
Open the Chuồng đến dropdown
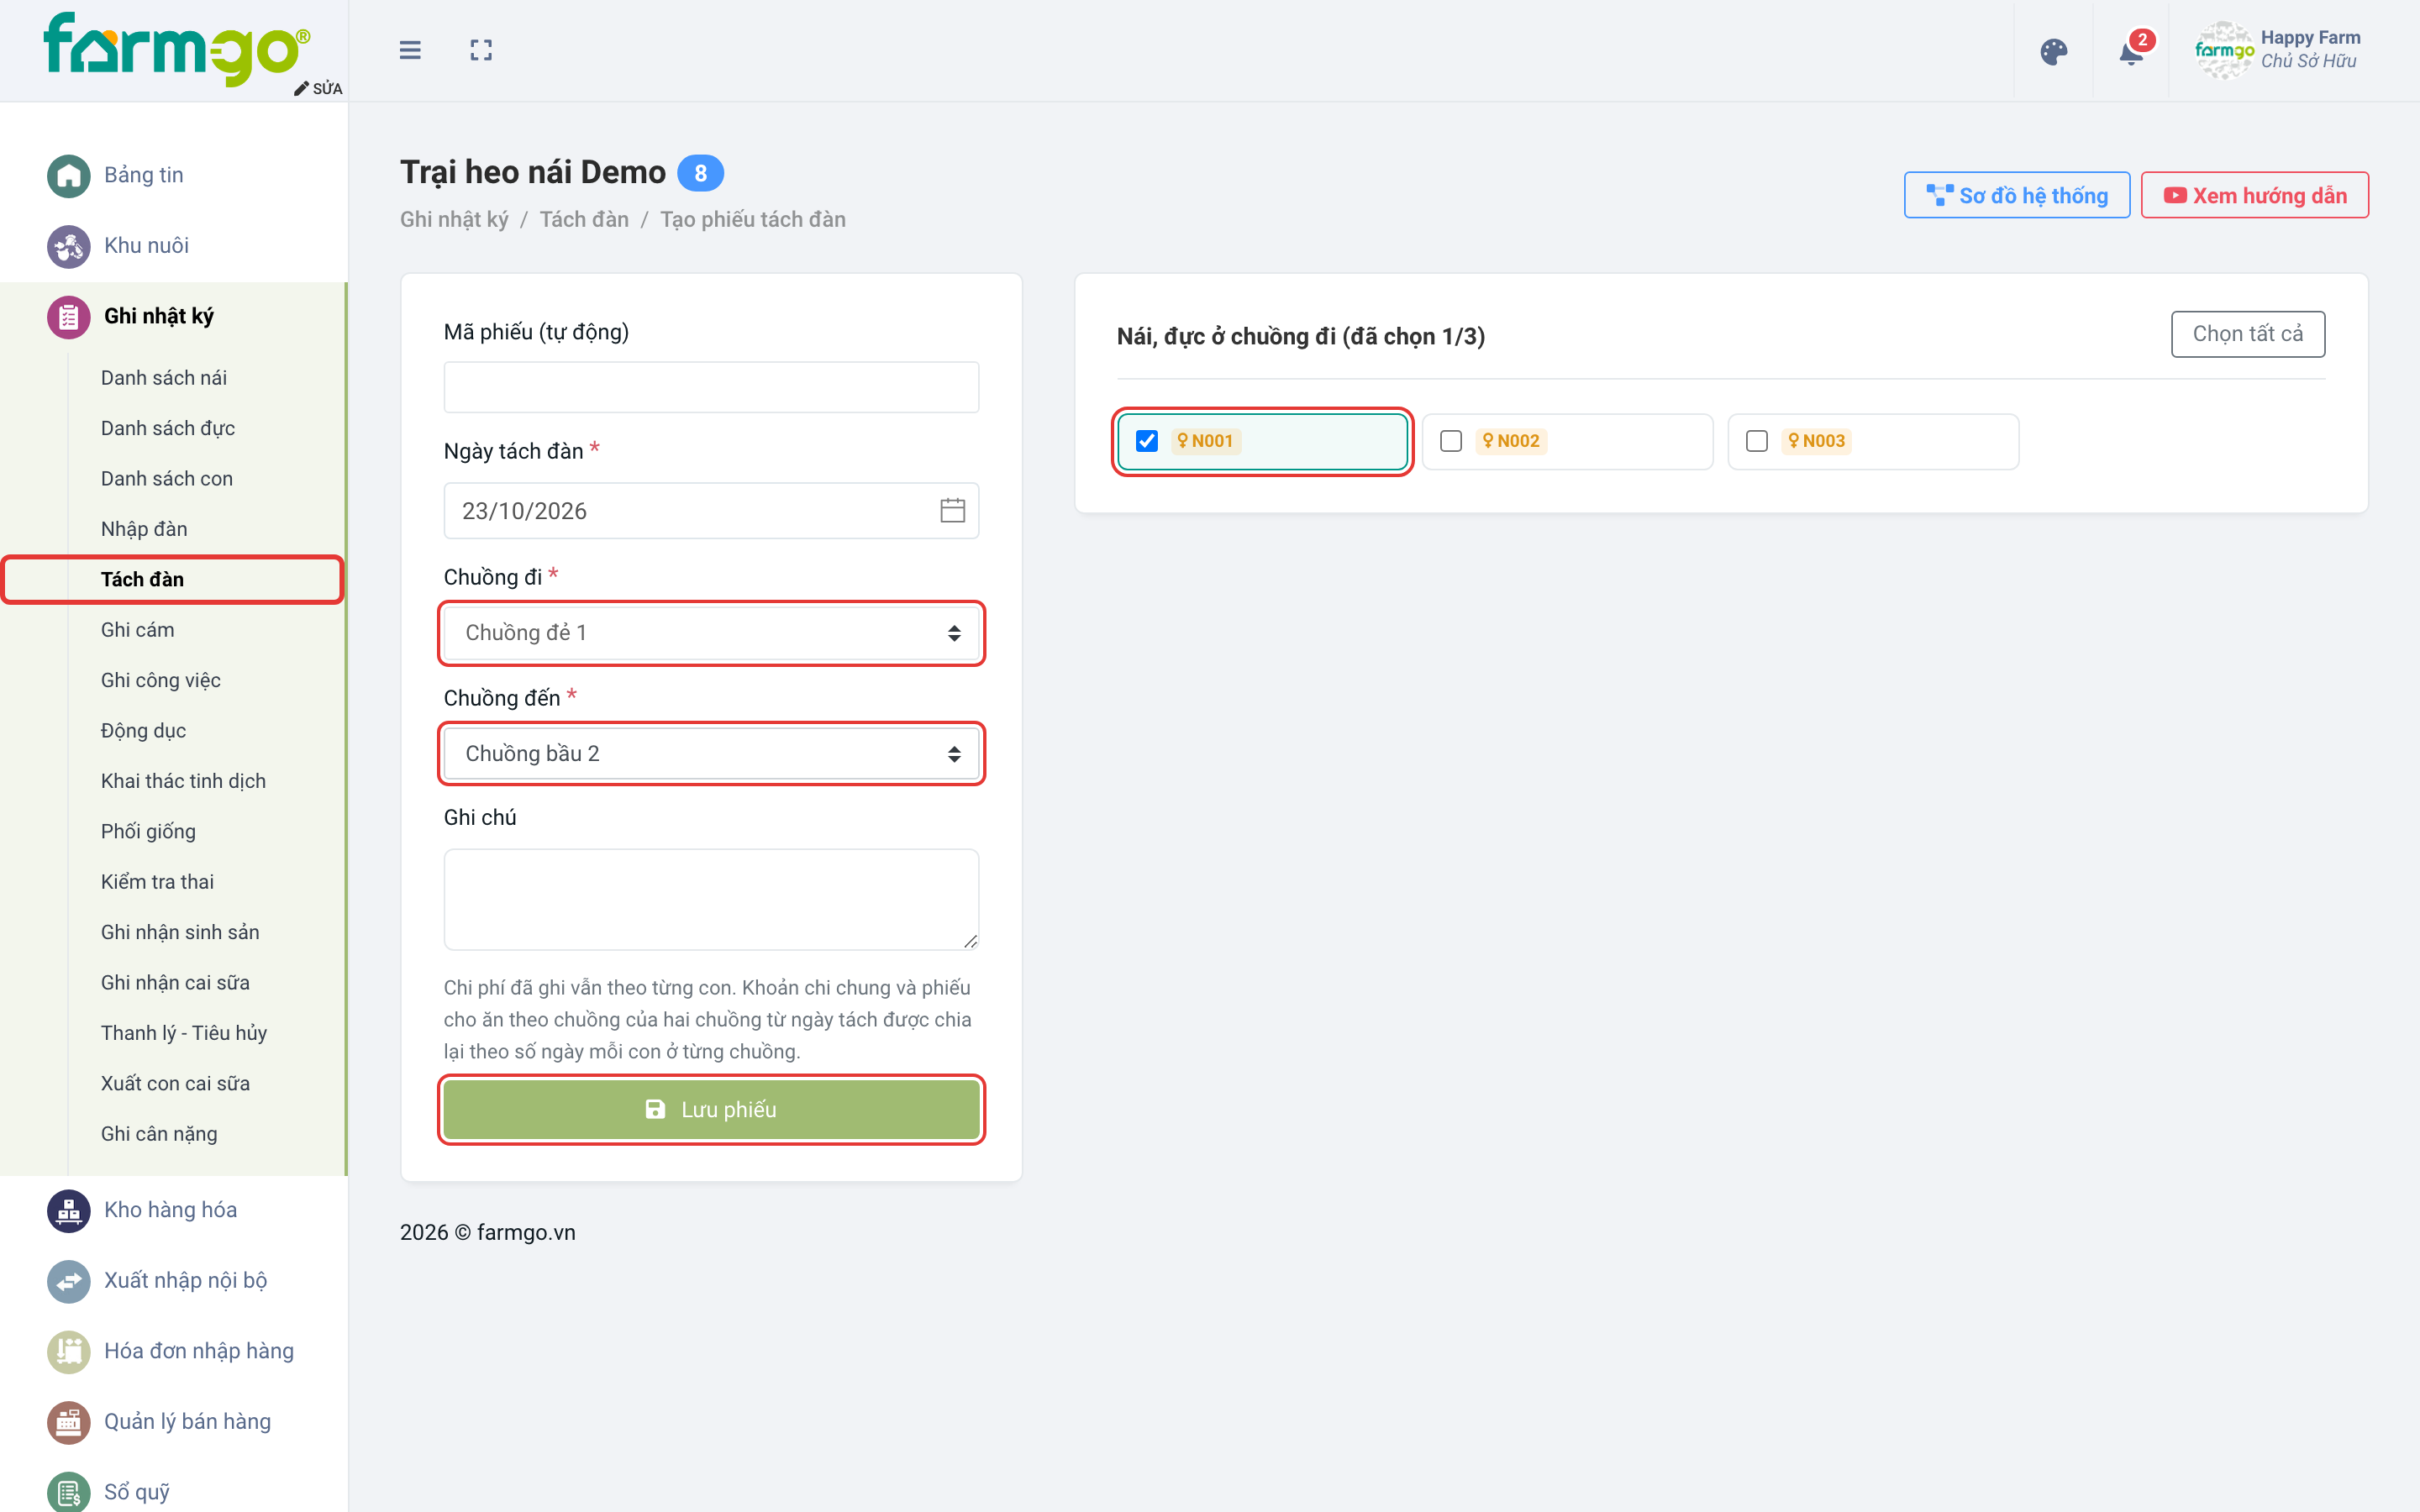coord(711,754)
